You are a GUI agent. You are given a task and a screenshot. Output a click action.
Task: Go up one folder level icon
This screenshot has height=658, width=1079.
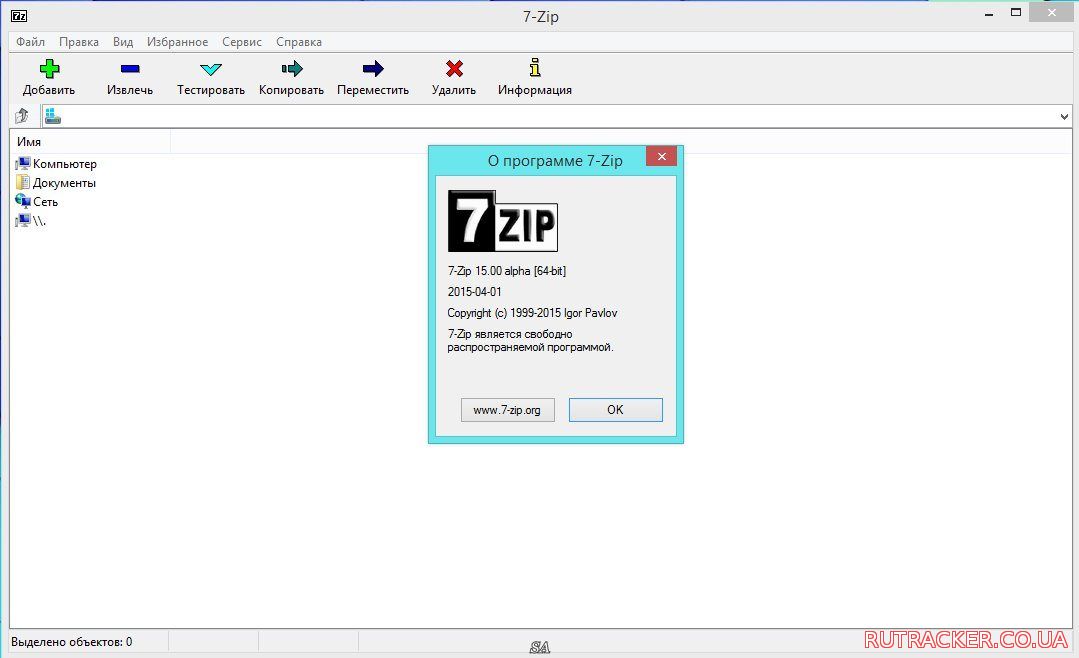pyautogui.click(x=22, y=116)
